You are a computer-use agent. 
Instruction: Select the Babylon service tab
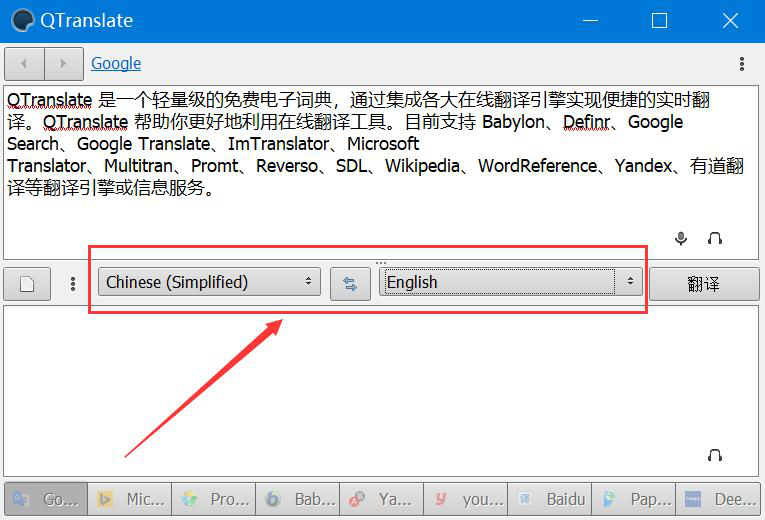pos(298,499)
